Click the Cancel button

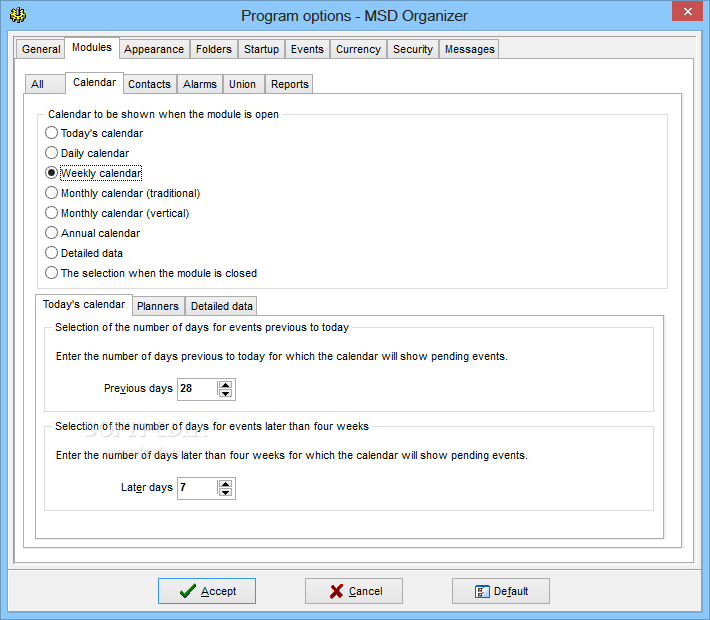click(354, 591)
